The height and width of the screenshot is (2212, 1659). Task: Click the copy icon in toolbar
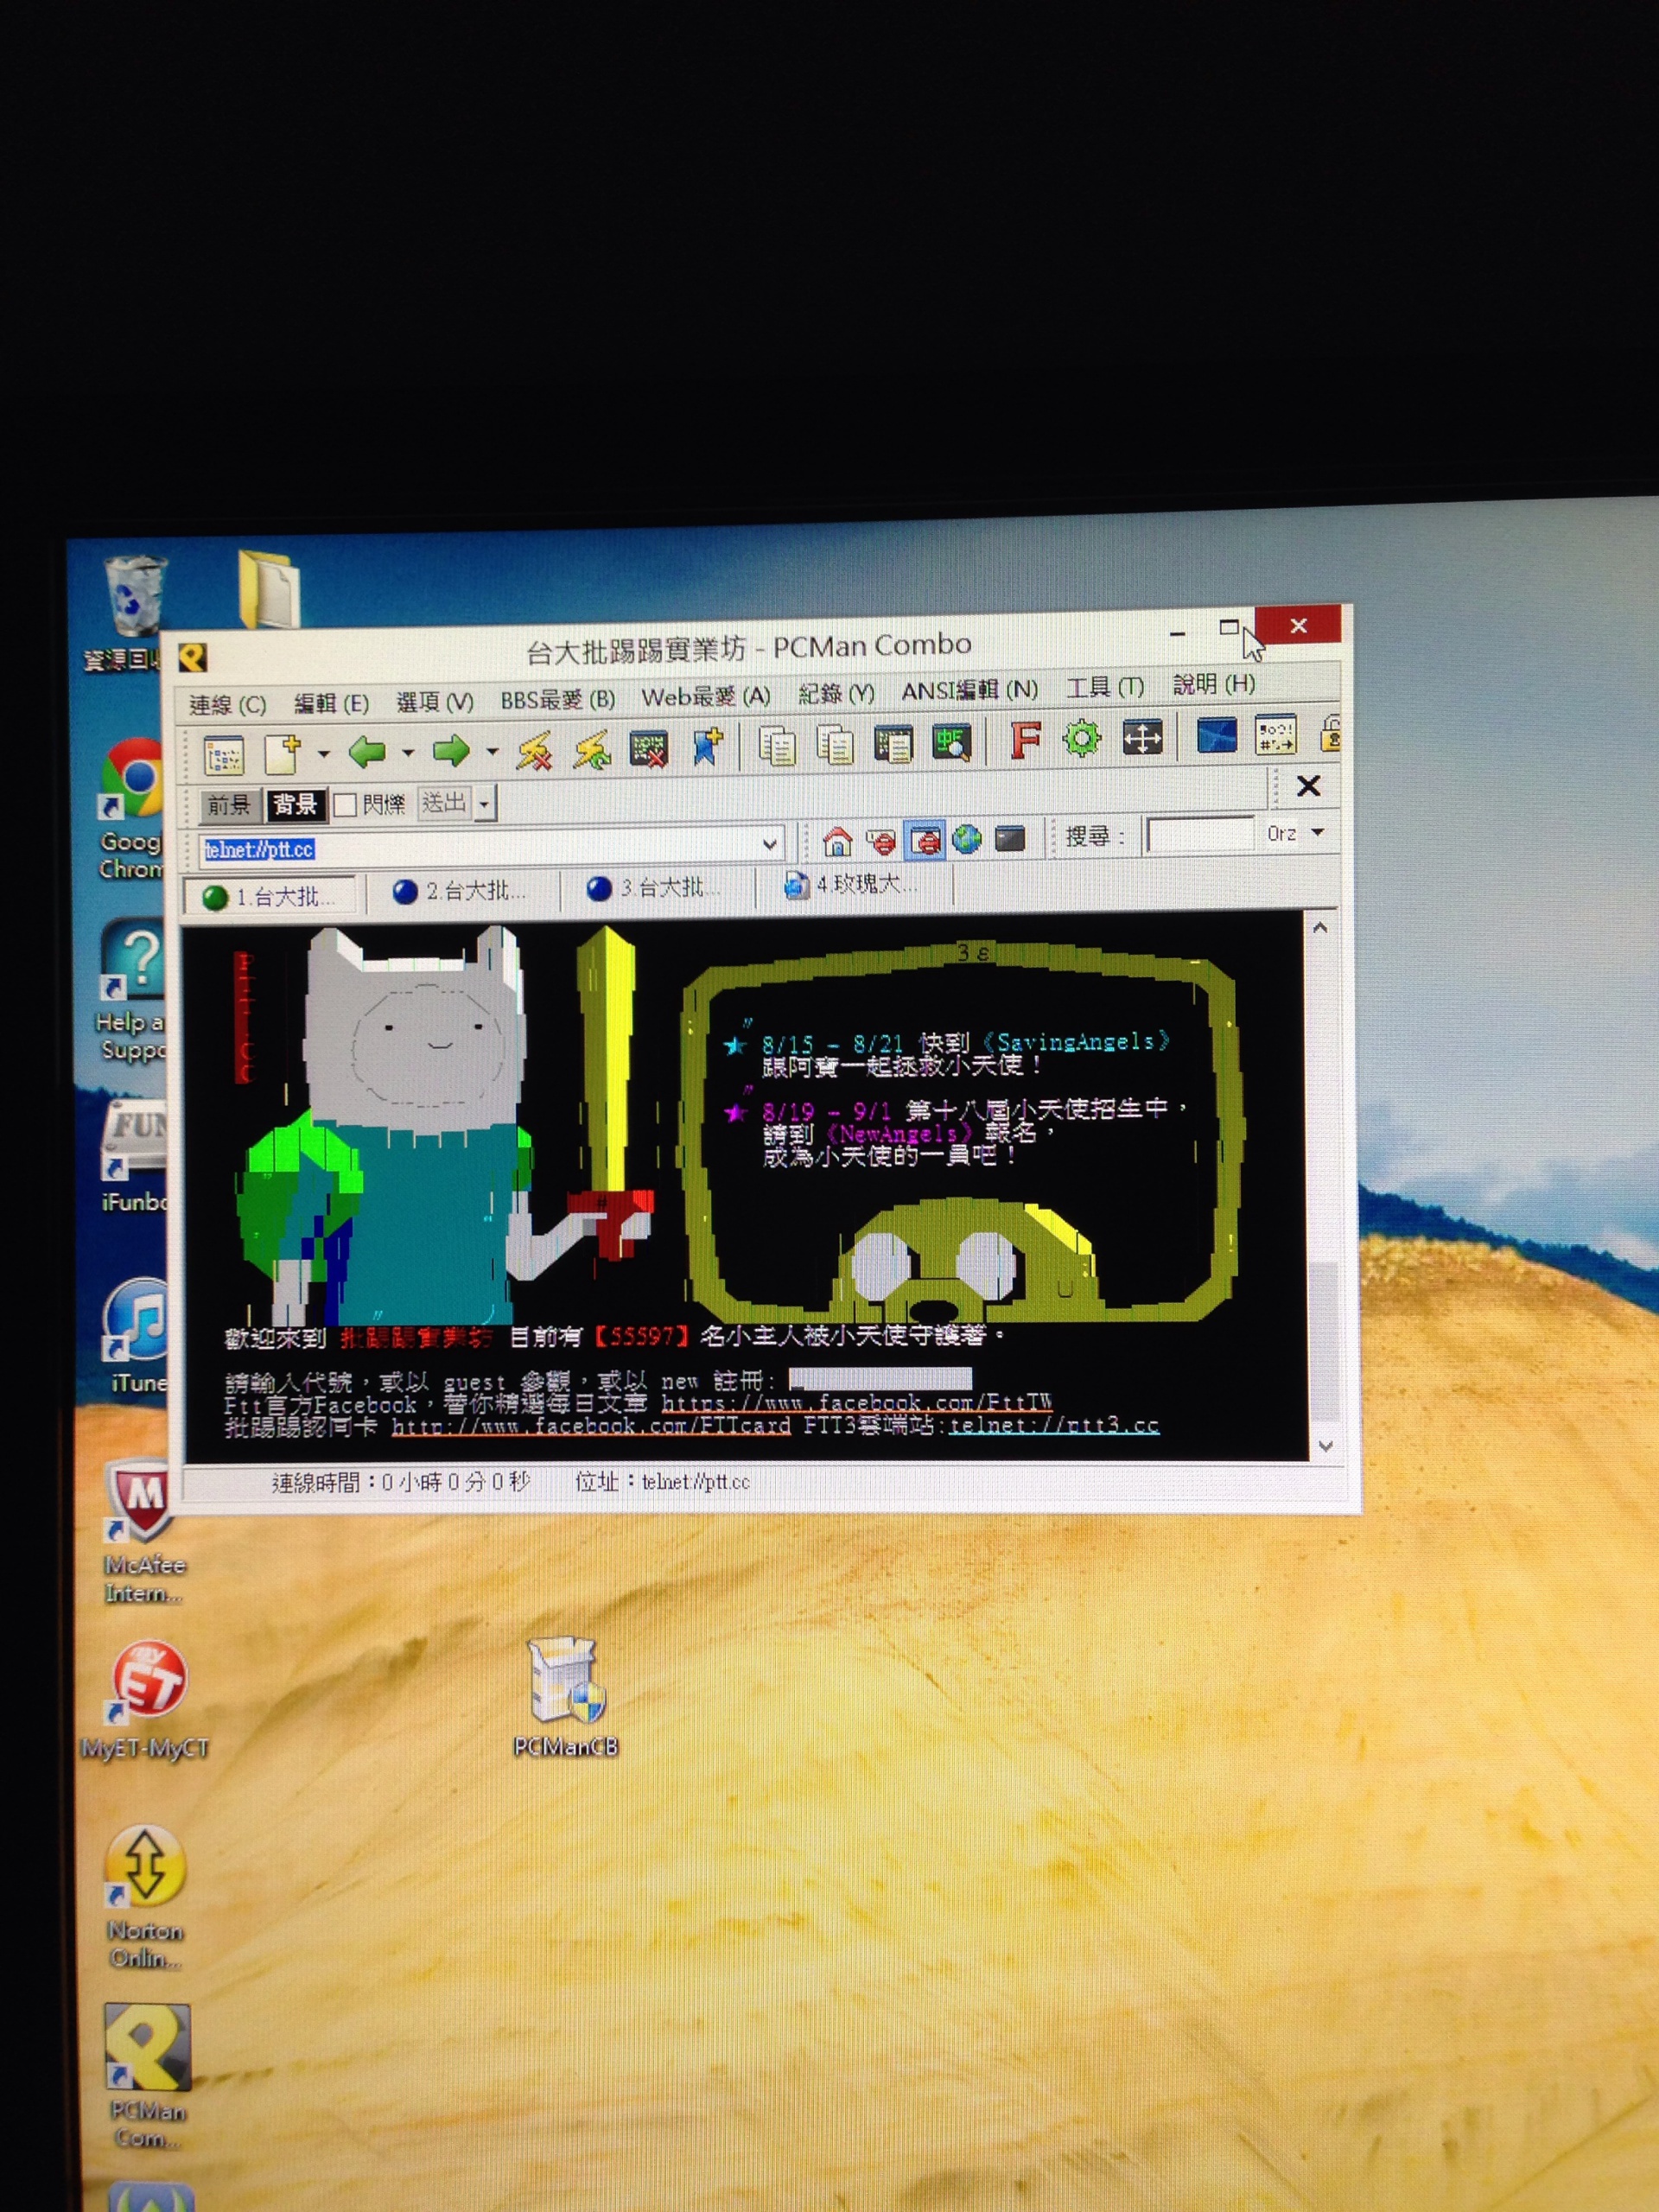(777, 746)
